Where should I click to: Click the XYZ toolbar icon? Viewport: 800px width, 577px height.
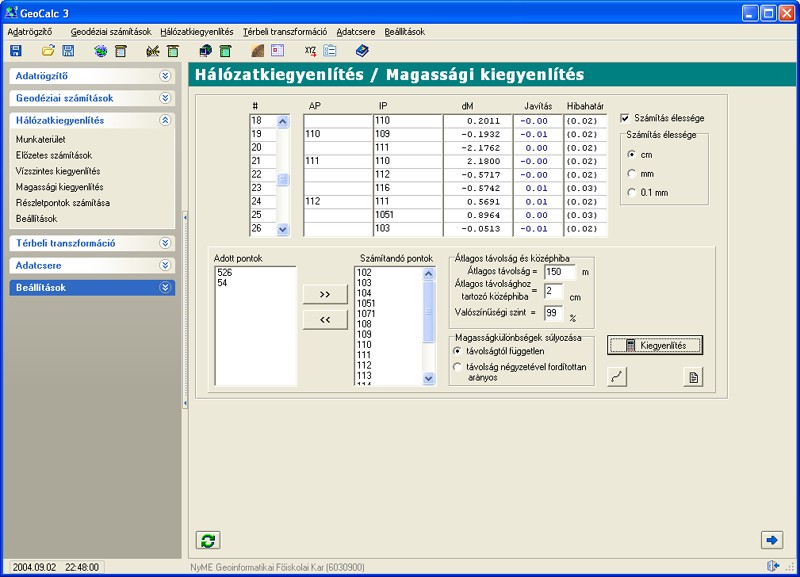[310, 51]
